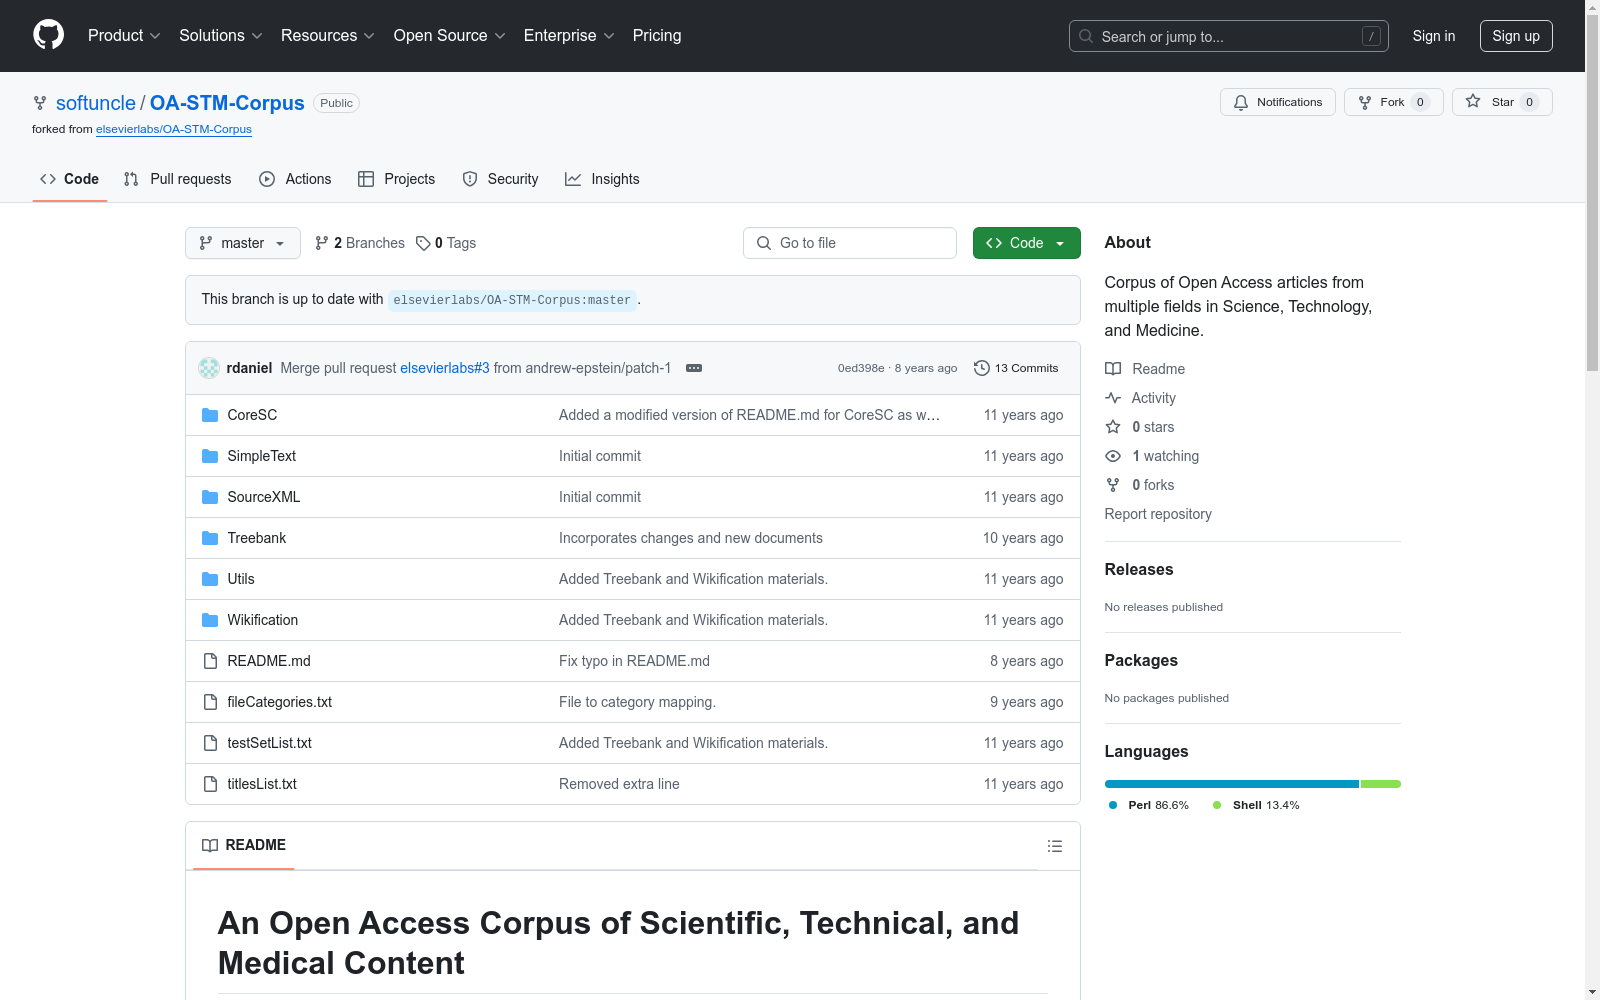Expand the Open Source menu
Image resolution: width=1600 pixels, height=1000 pixels.
click(x=450, y=35)
